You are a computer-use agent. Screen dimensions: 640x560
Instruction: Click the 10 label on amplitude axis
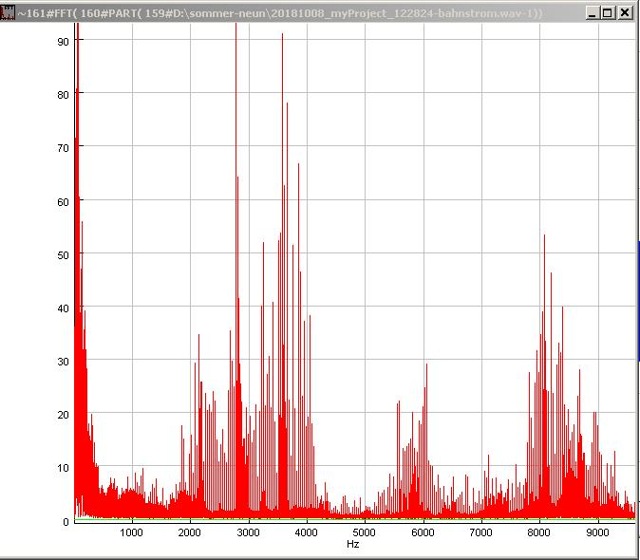click(x=63, y=468)
